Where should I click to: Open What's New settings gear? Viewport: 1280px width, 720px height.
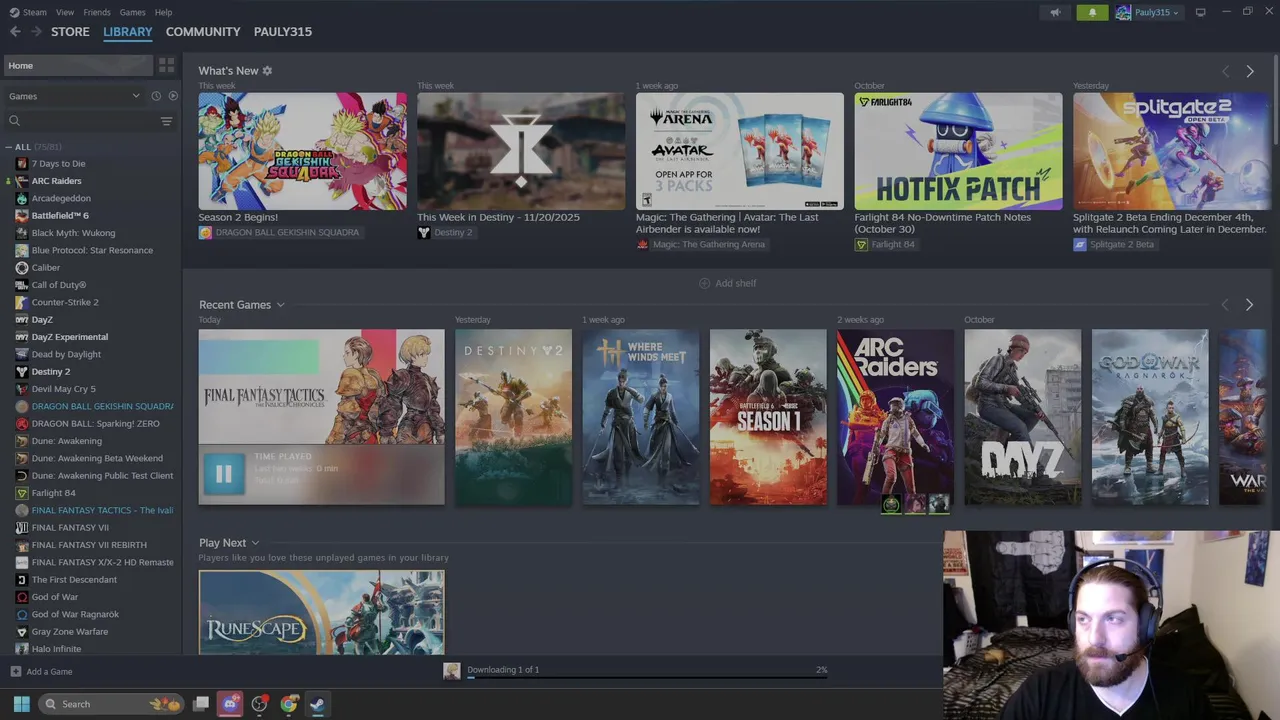point(267,71)
